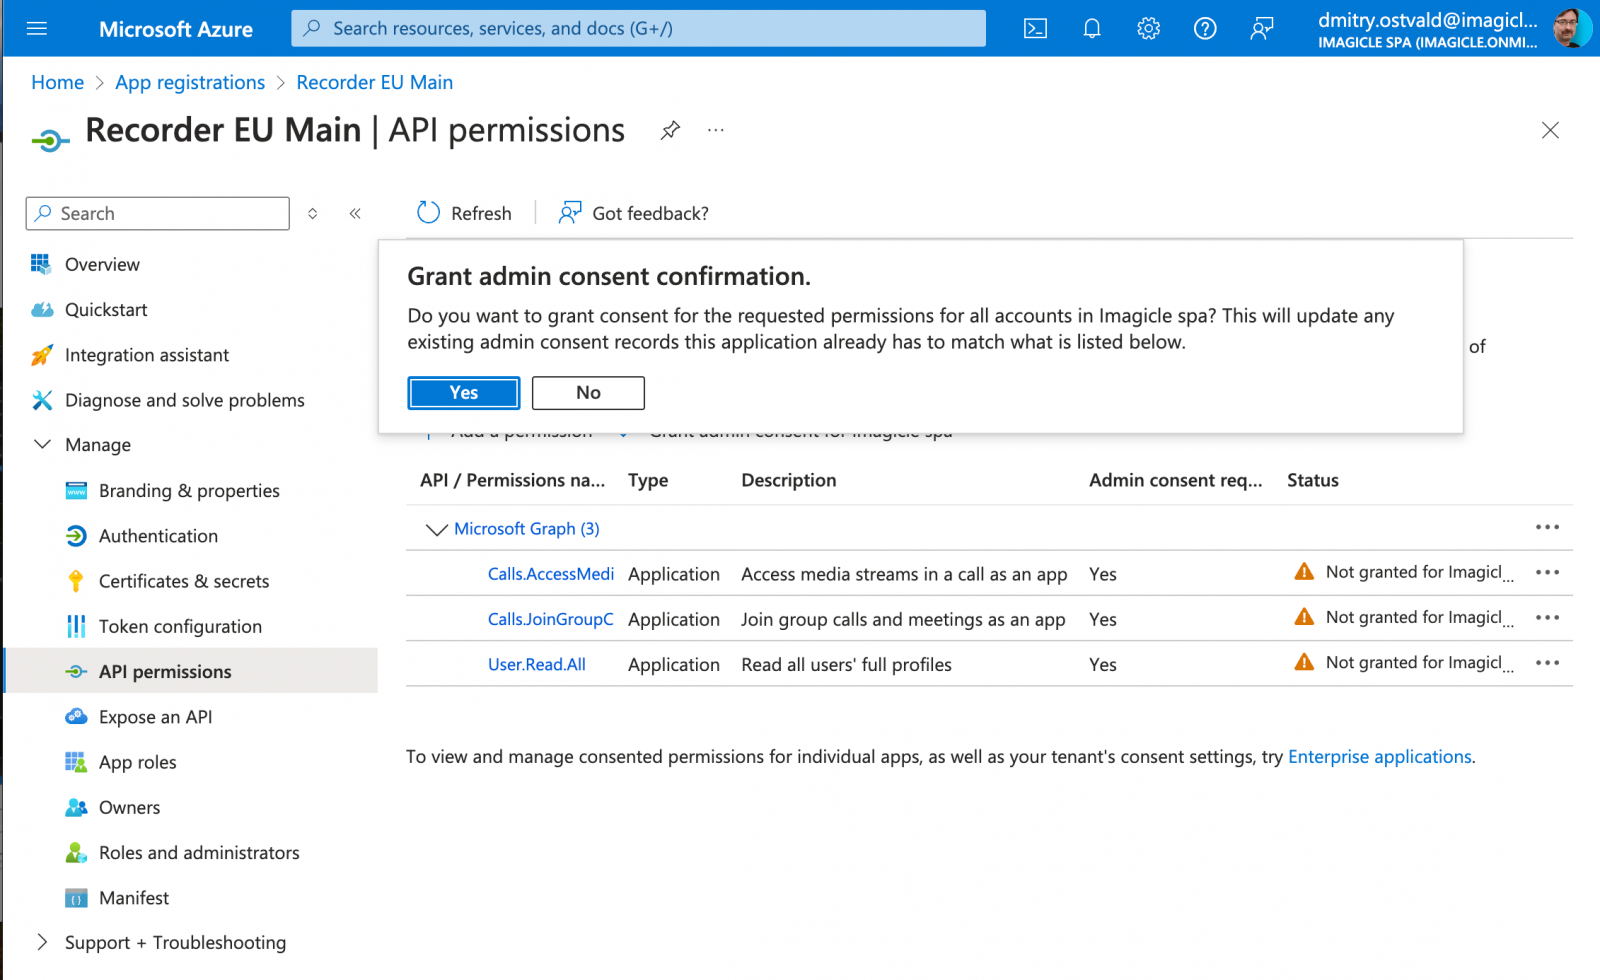Open the User.Read.All permission
The image size is (1600, 980).
tap(537, 665)
